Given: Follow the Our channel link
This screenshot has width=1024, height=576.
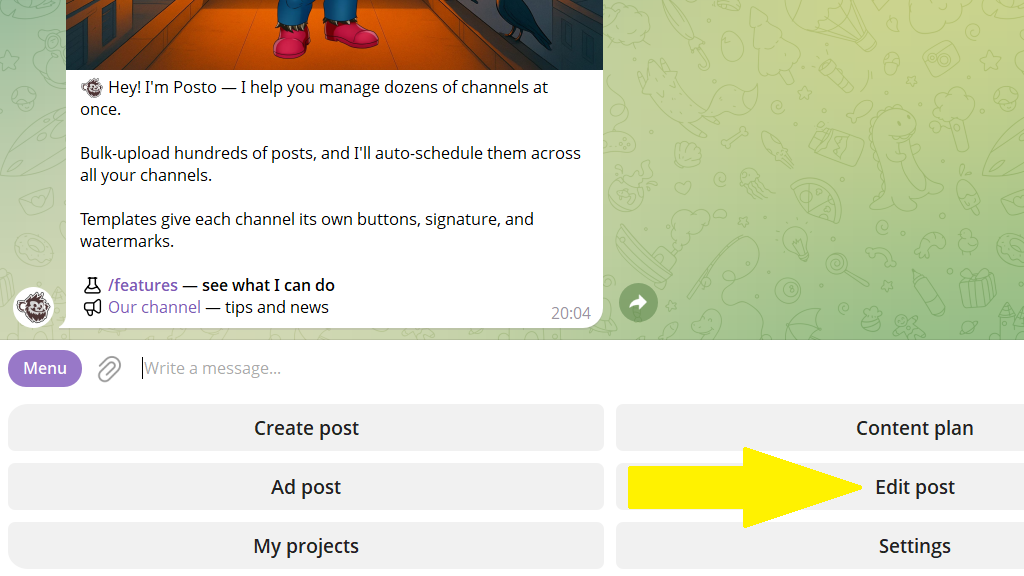Looking at the screenshot, I should pyautogui.click(x=154, y=308).
